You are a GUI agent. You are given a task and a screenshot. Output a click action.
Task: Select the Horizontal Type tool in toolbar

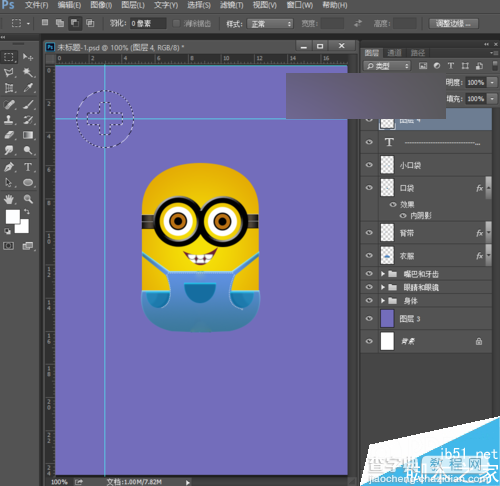point(28,167)
